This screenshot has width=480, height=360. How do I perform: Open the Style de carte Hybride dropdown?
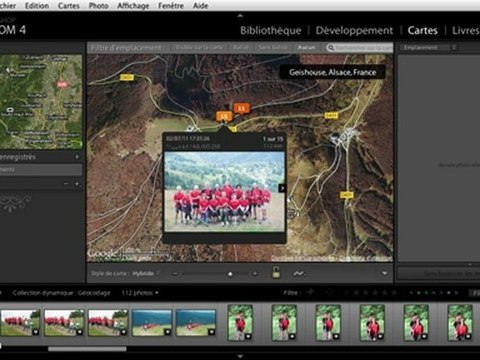click(x=146, y=274)
